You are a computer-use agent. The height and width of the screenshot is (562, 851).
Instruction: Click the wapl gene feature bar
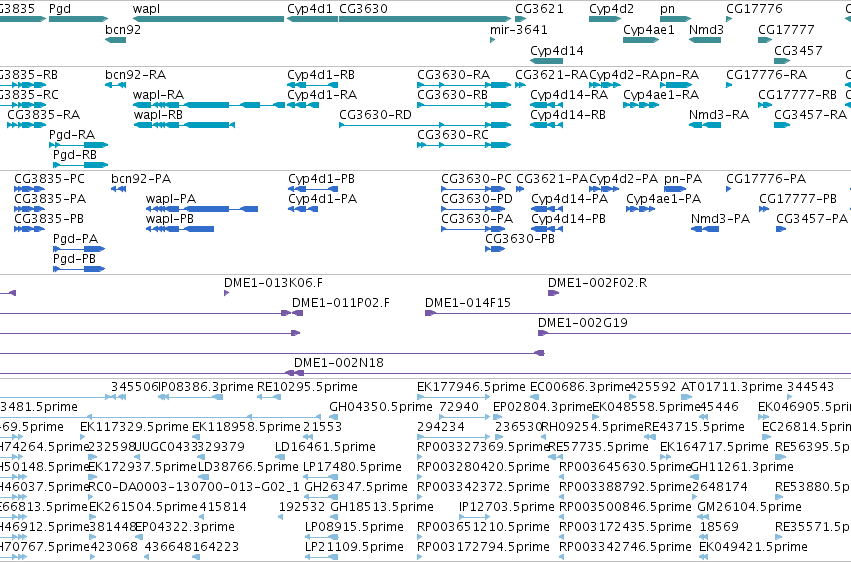(x=208, y=19)
